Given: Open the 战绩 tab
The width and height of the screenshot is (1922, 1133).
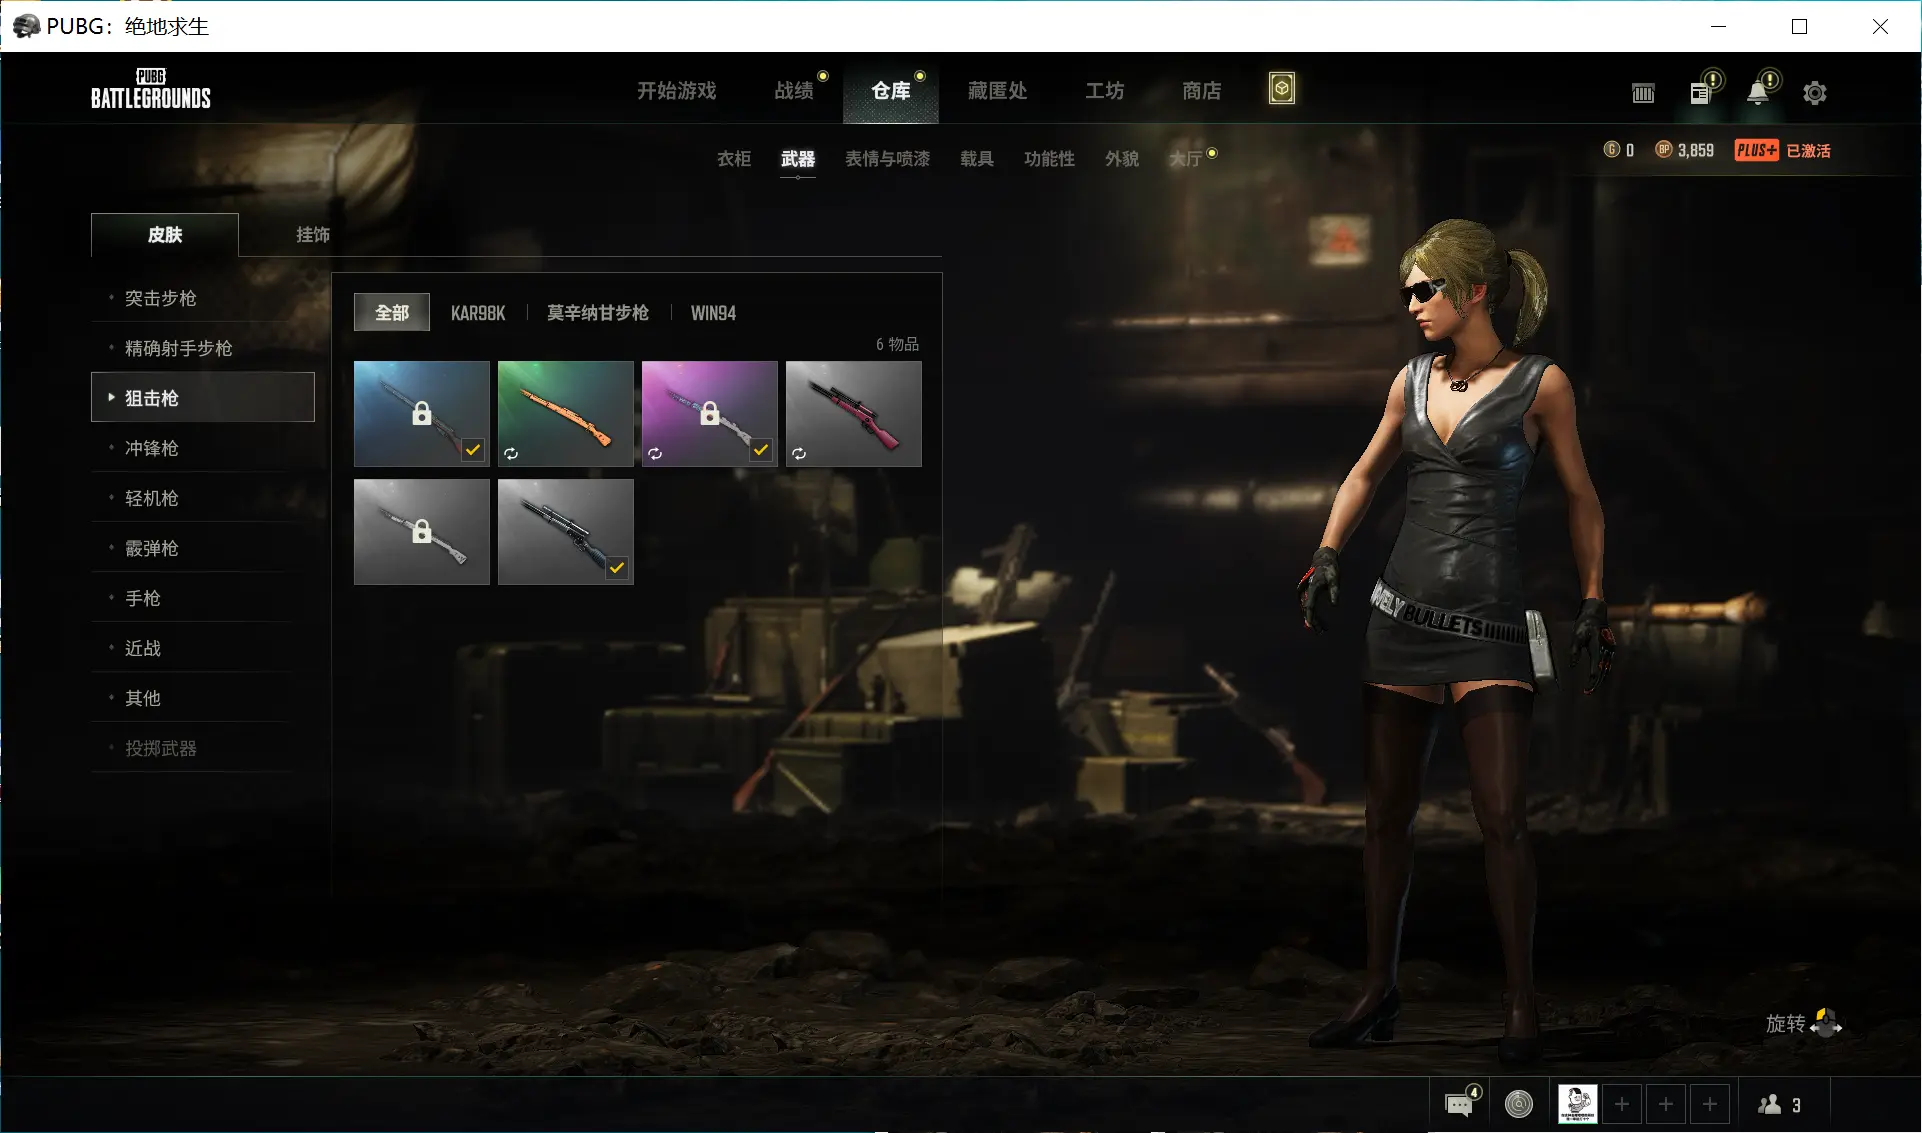Looking at the screenshot, I should [794, 90].
